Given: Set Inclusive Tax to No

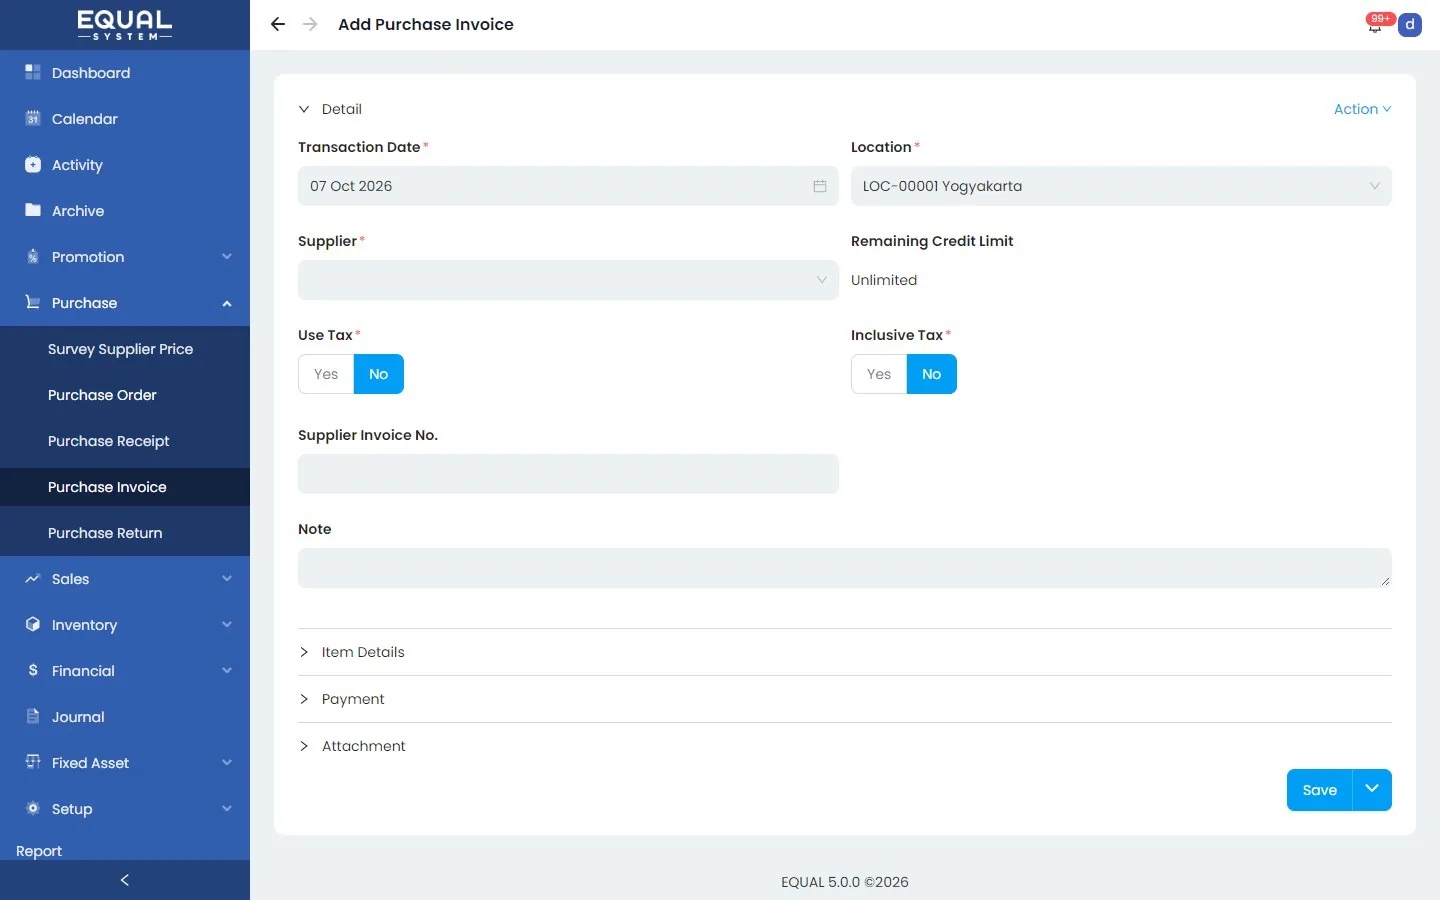Looking at the screenshot, I should [x=932, y=374].
